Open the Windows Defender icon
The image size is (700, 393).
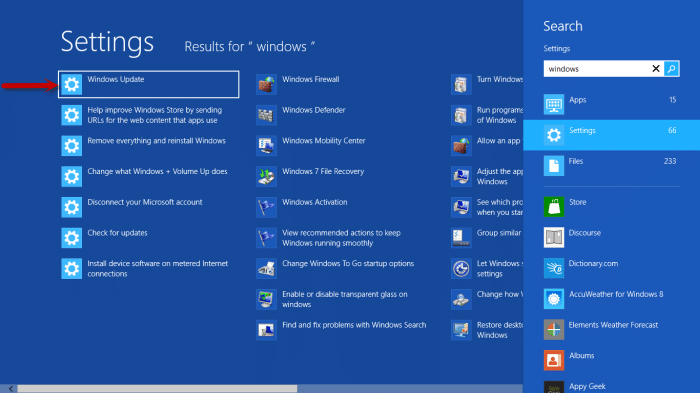266,115
